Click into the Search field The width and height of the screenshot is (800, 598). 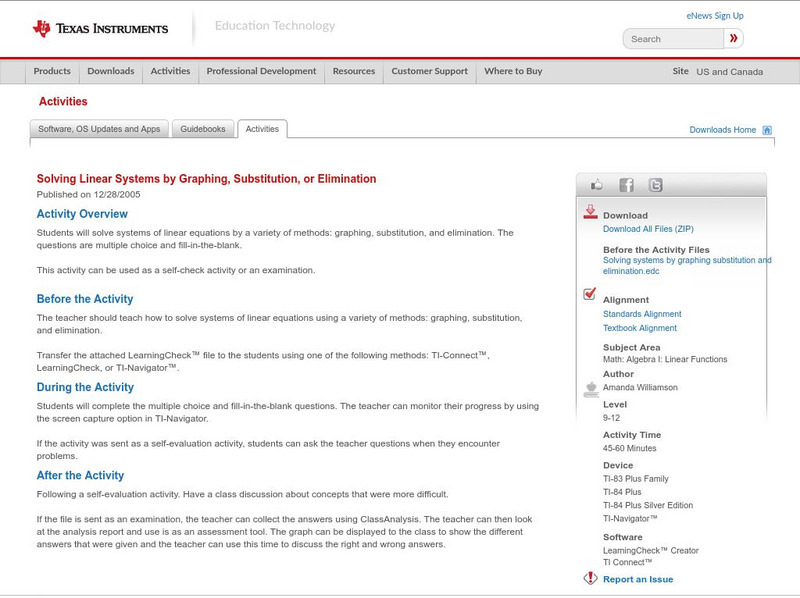coord(673,39)
